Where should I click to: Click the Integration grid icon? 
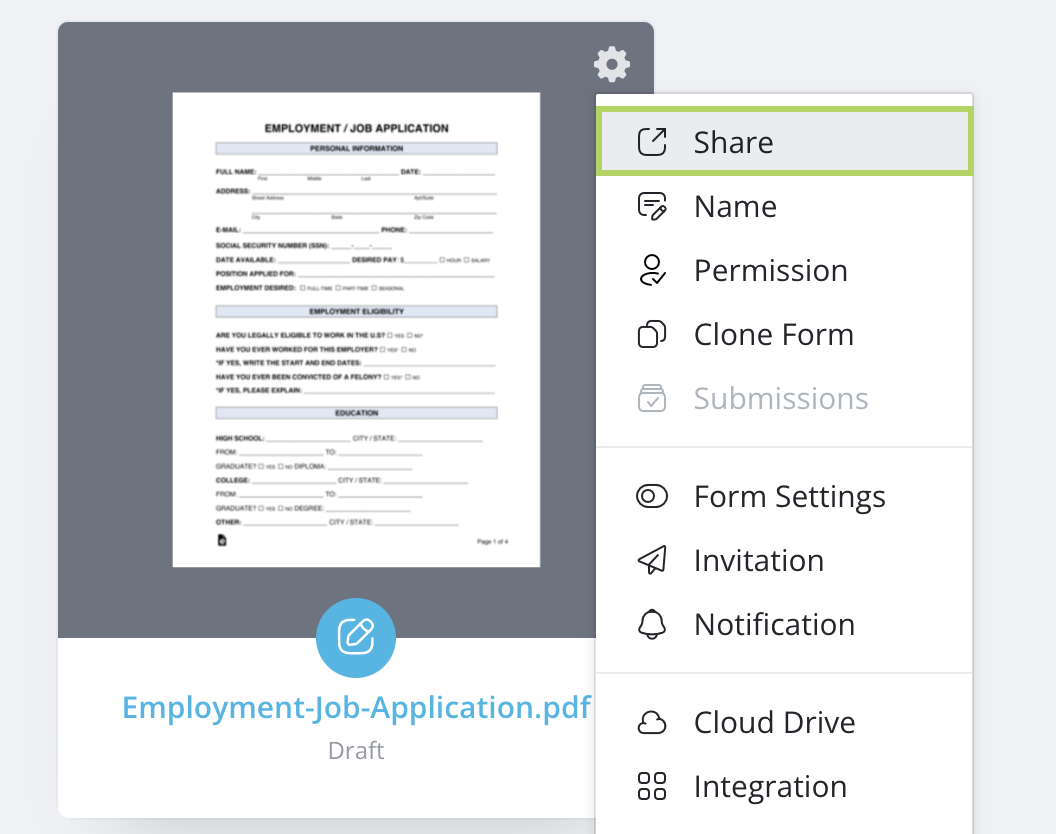pos(652,787)
